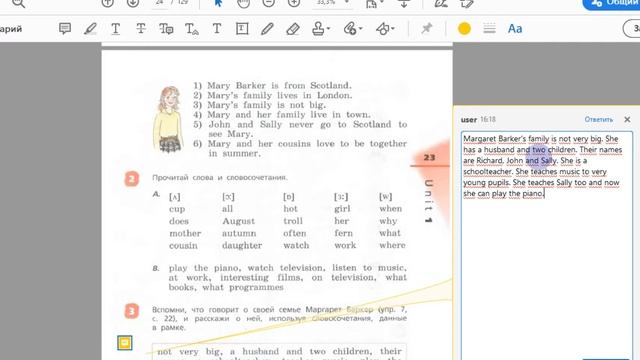Image resolution: width=640 pixels, height=360 pixels.
Task: Click the word 'daughter' in the table
Action: (x=242, y=246)
